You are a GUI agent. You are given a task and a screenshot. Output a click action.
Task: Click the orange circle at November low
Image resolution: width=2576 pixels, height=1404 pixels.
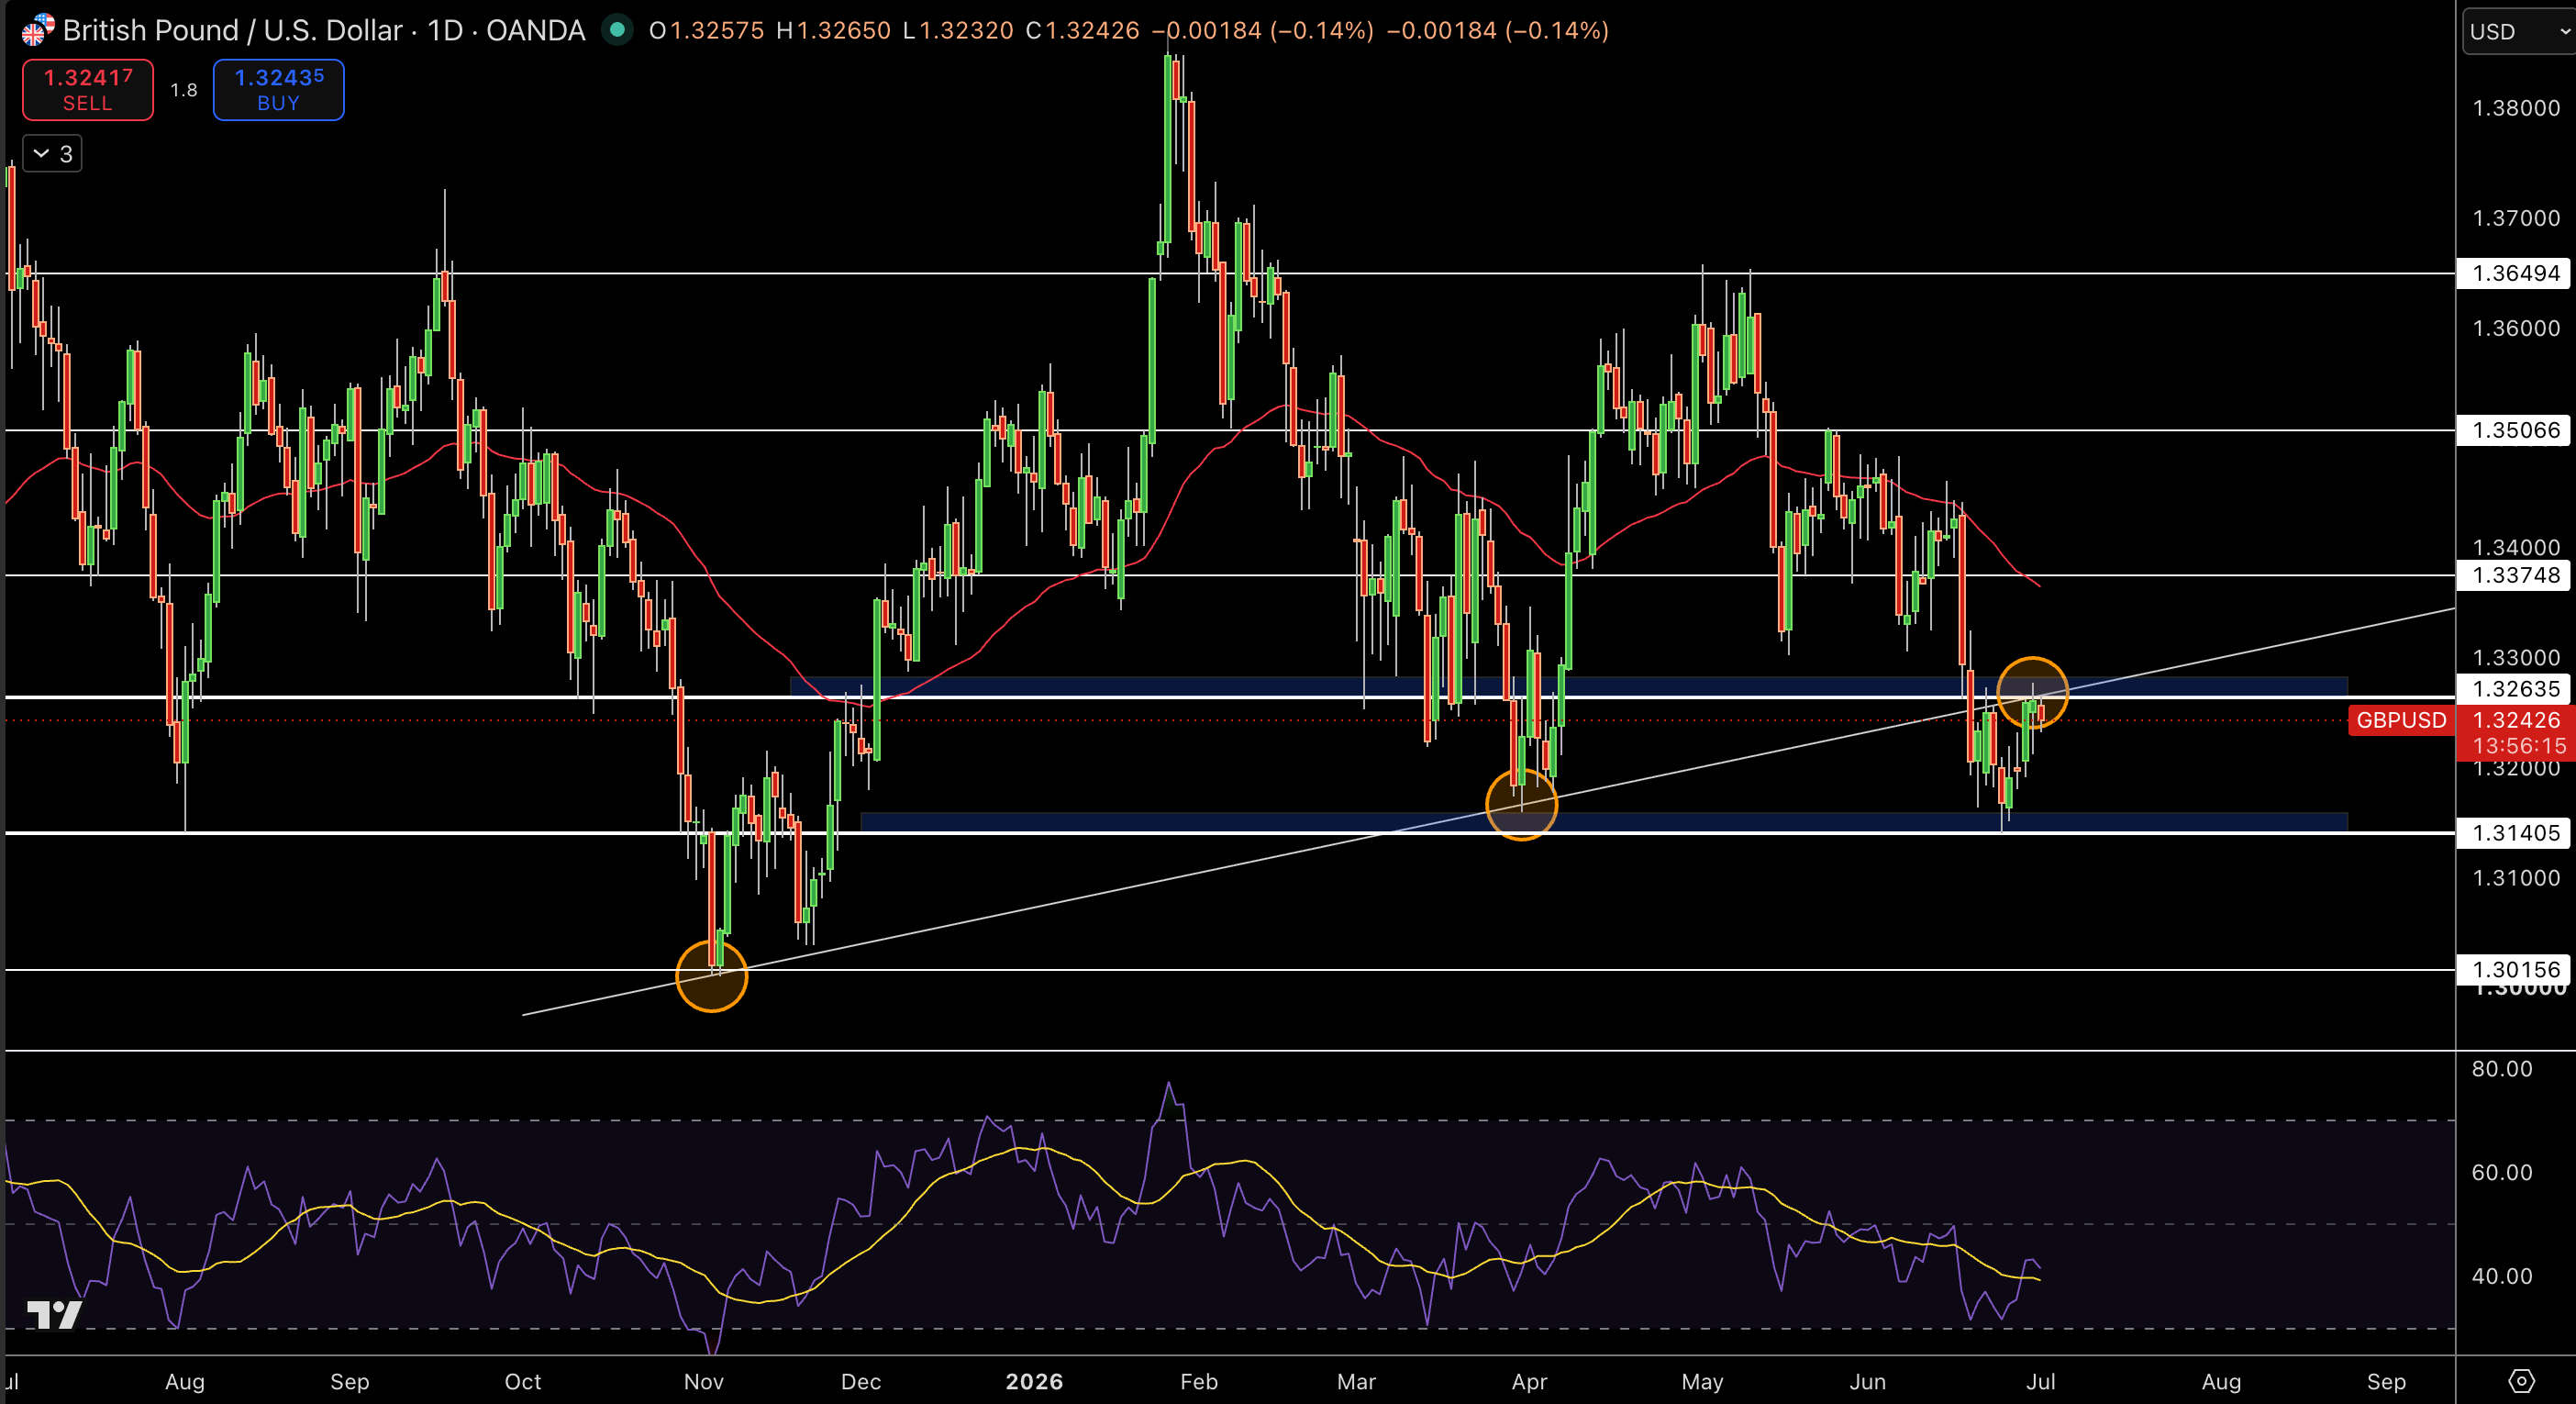pyautogui.click(x=711, y=976)
